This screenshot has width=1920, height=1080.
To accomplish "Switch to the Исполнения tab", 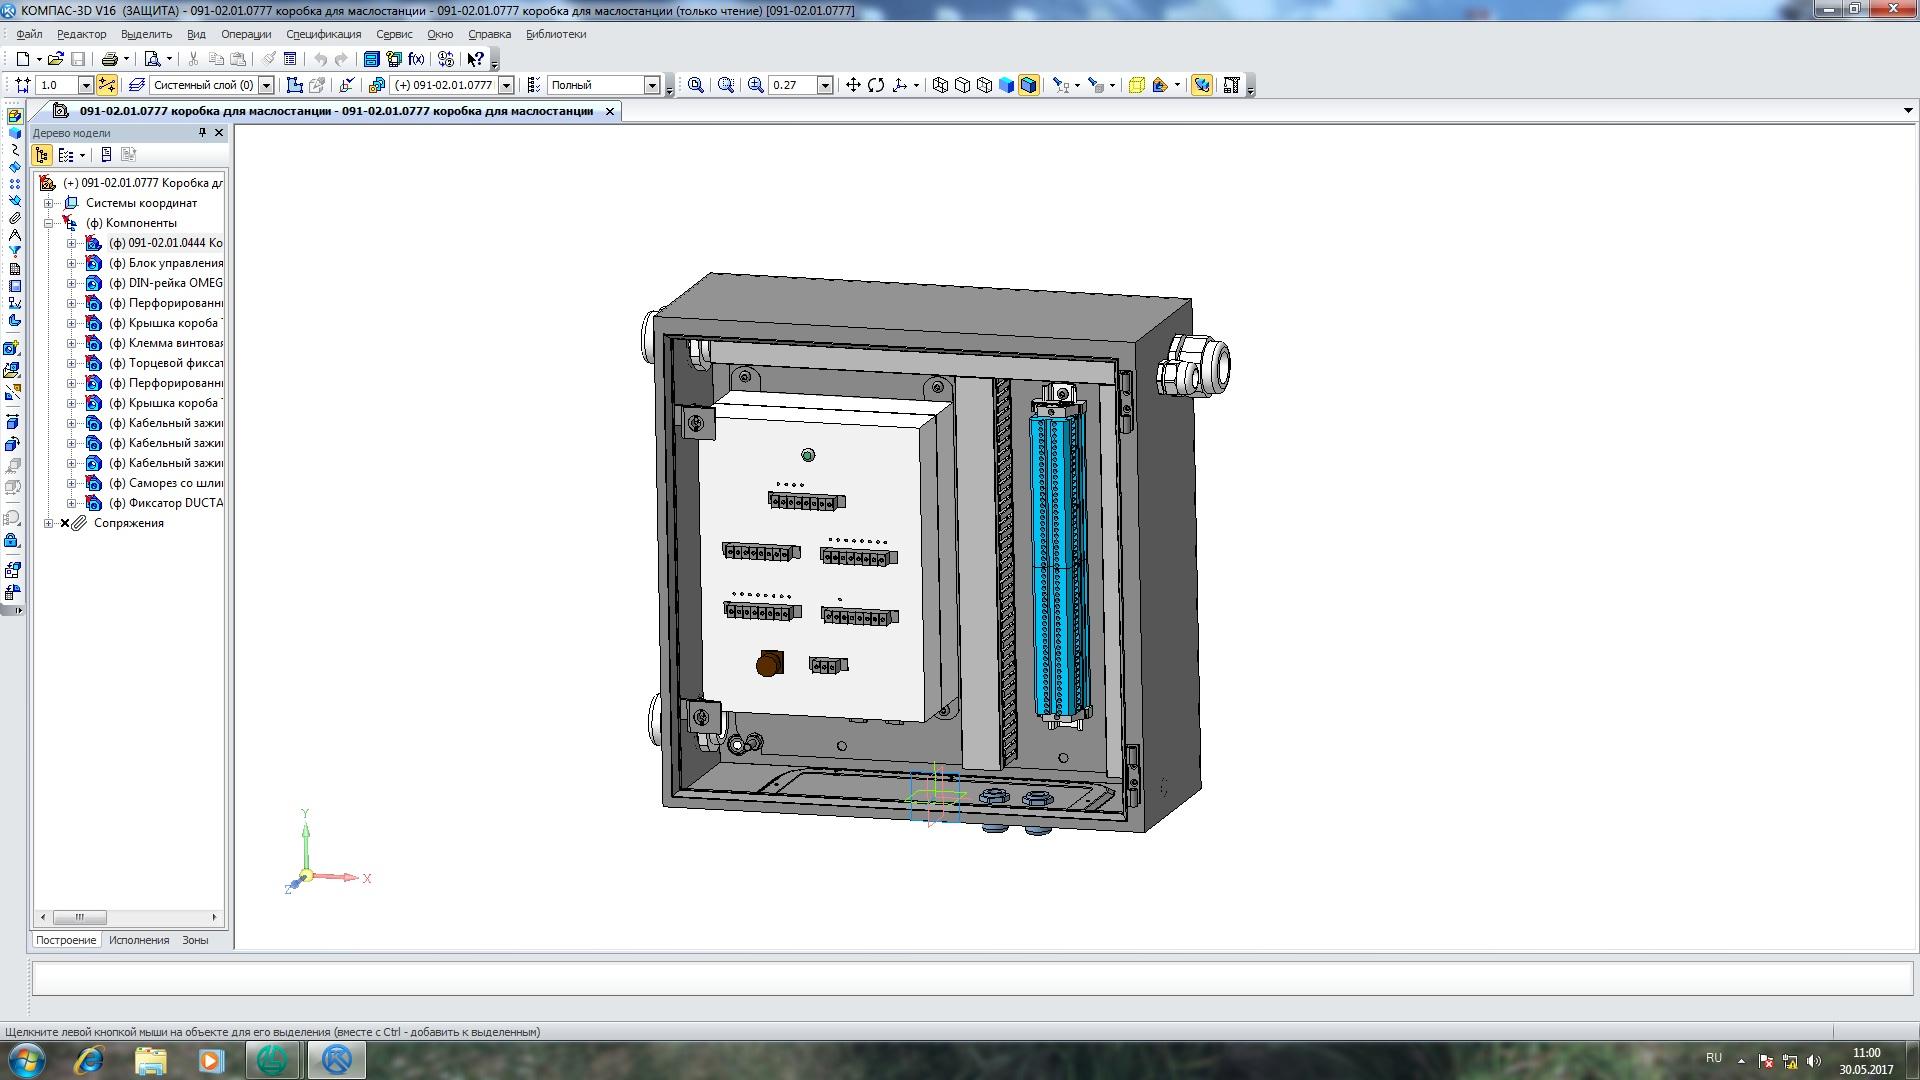I will (x=139, y=940).
